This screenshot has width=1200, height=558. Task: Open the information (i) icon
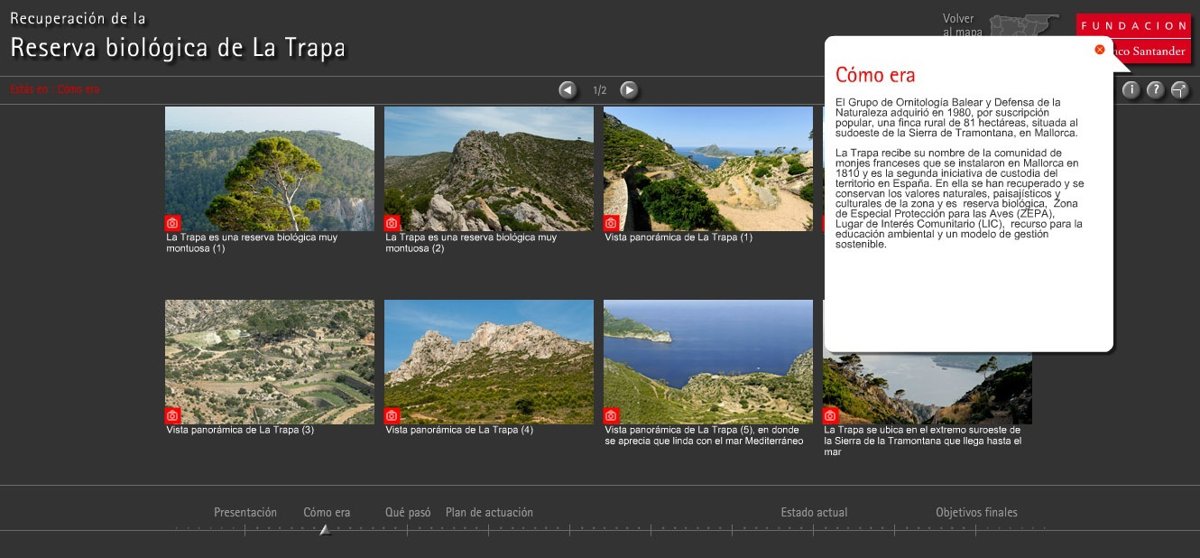point(1131,90)
